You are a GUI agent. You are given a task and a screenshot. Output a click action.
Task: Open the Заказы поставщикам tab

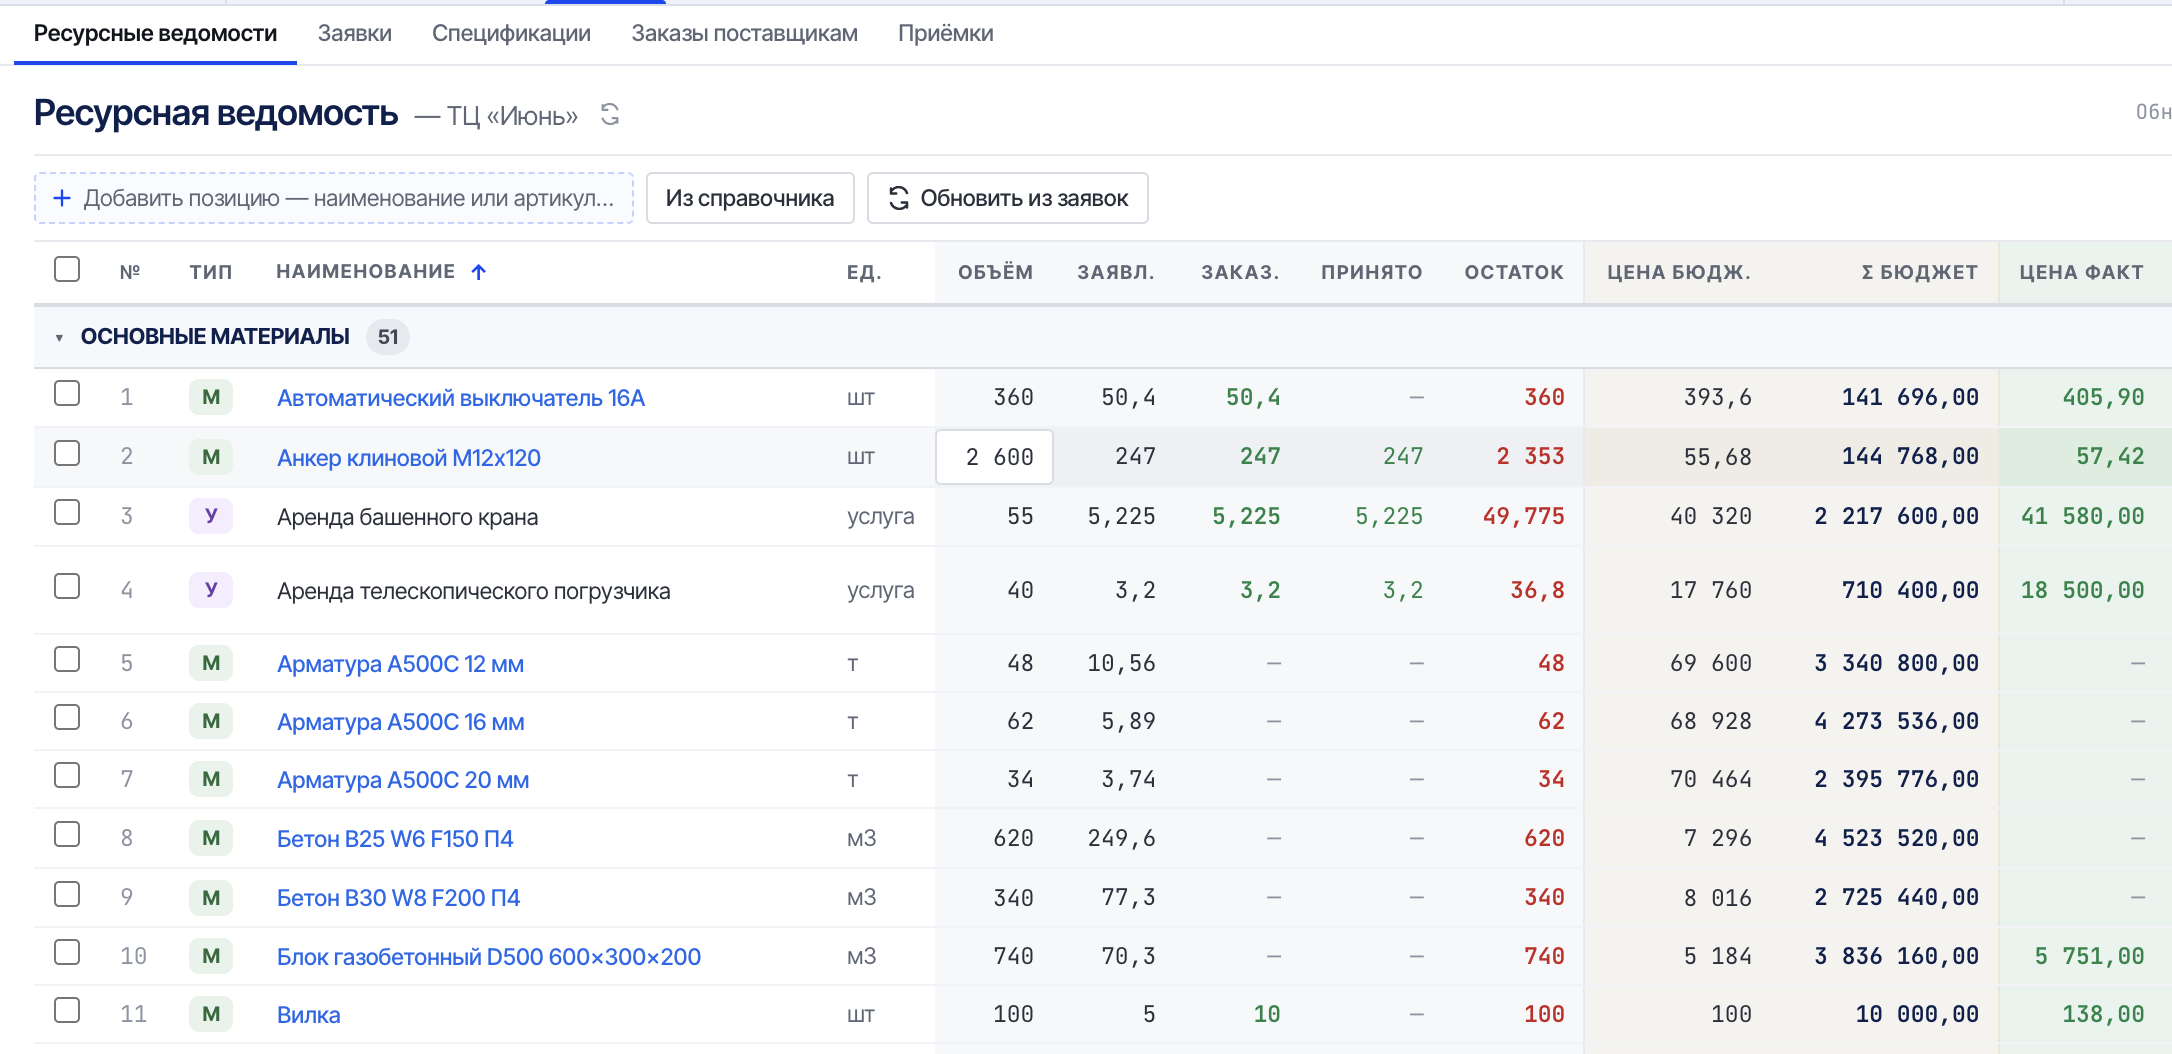745,33
